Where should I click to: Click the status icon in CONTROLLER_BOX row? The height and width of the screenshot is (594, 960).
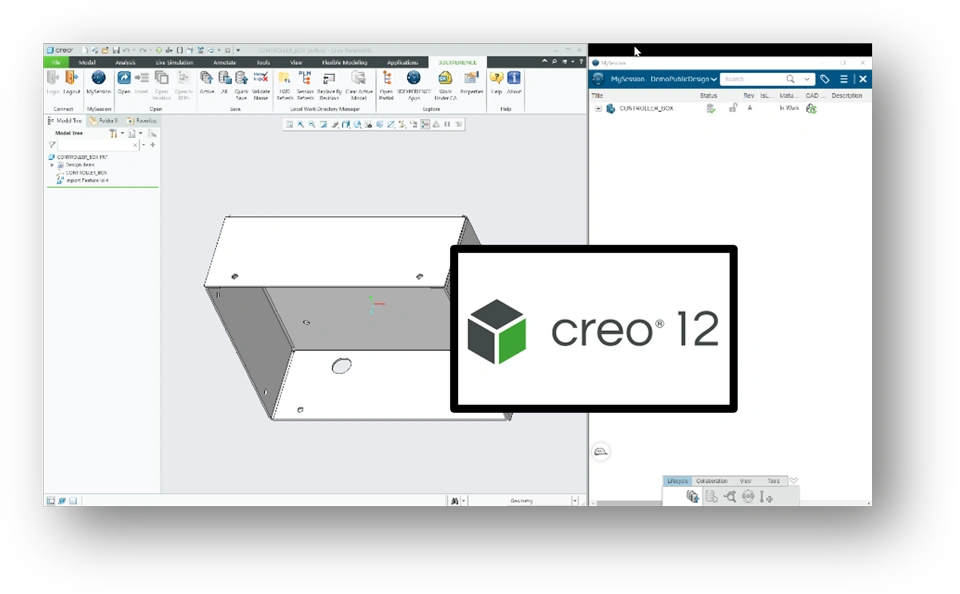pos(711,108)
